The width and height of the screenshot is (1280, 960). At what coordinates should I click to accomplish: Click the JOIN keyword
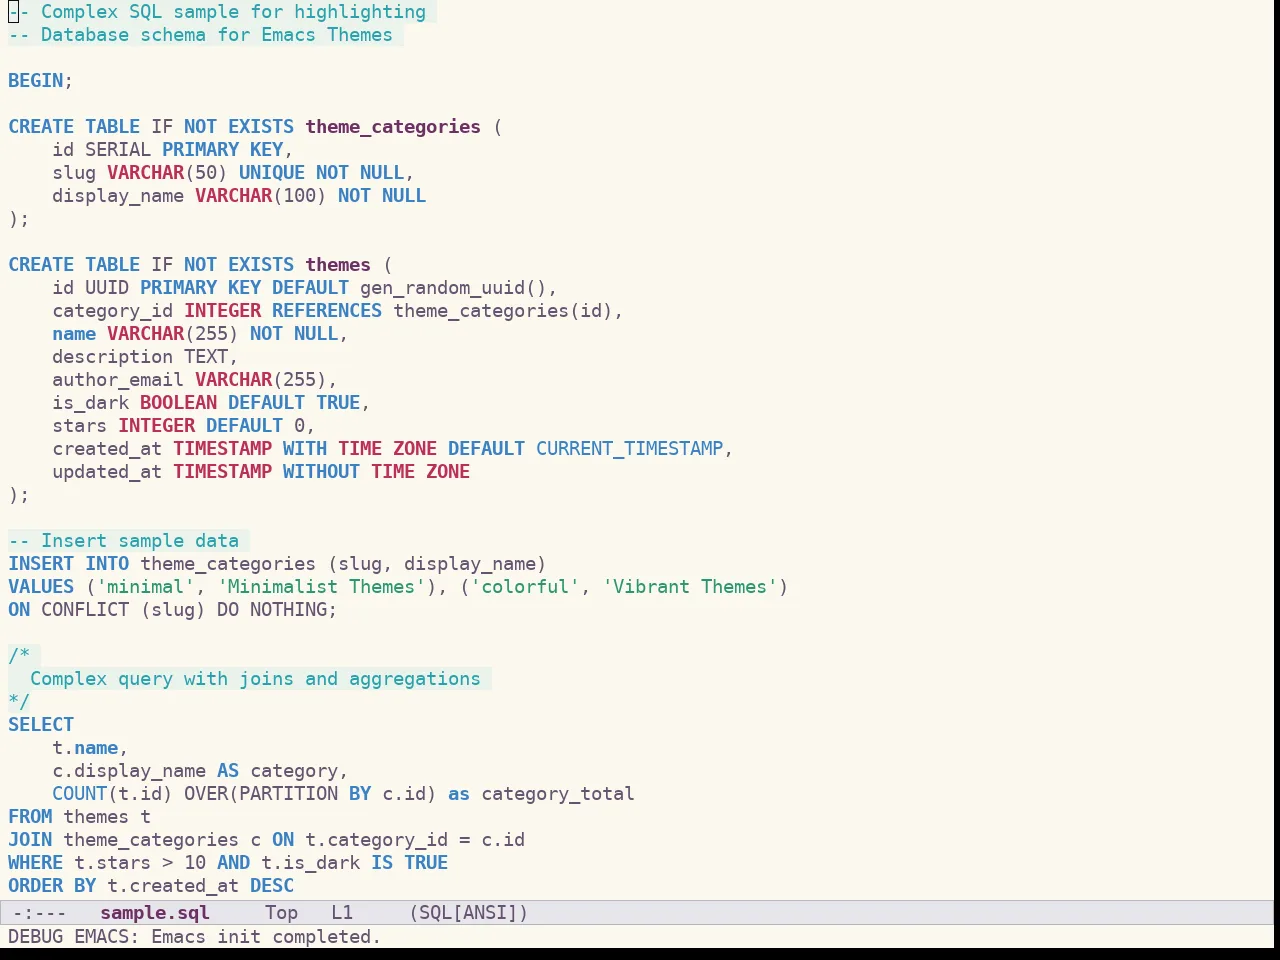[30, 840]
